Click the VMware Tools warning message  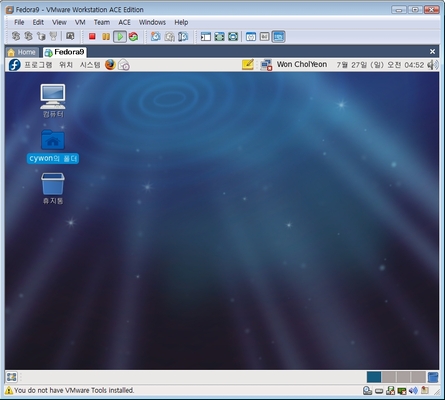[x=74, y=390]
